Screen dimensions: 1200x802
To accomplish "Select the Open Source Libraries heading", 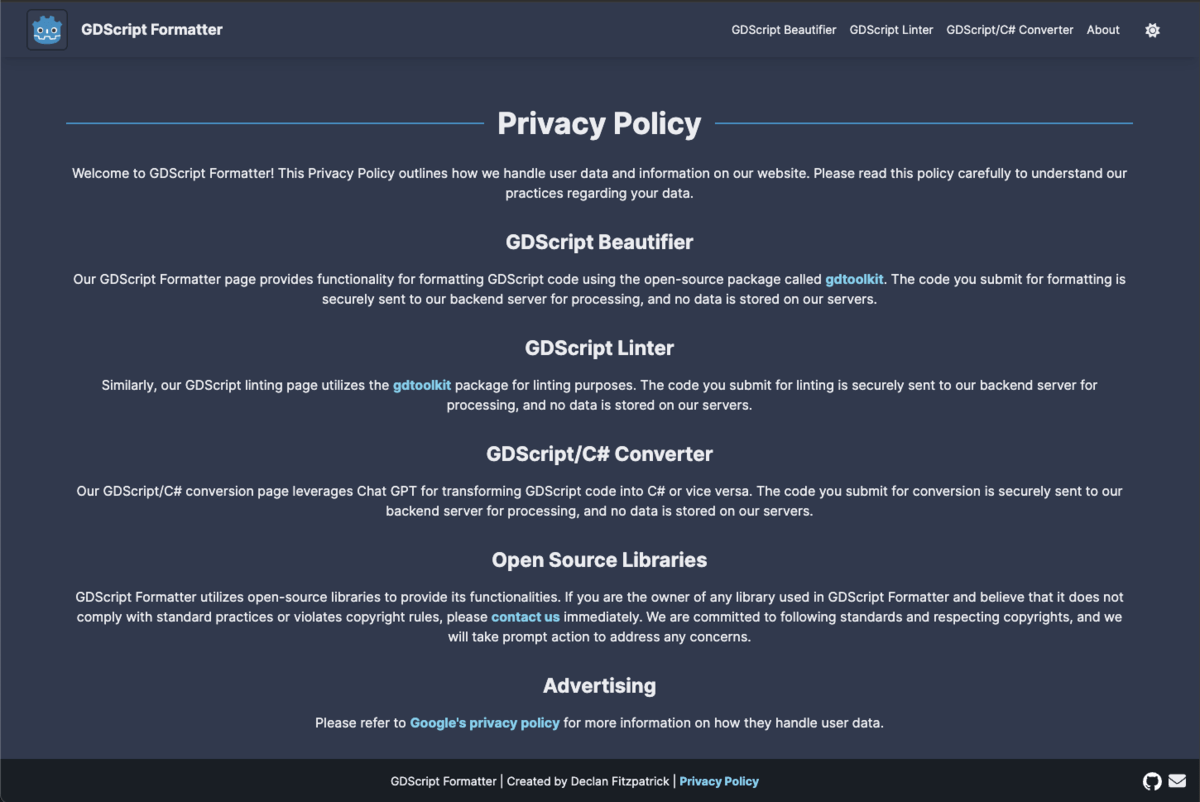I will [x=599, y=559].
